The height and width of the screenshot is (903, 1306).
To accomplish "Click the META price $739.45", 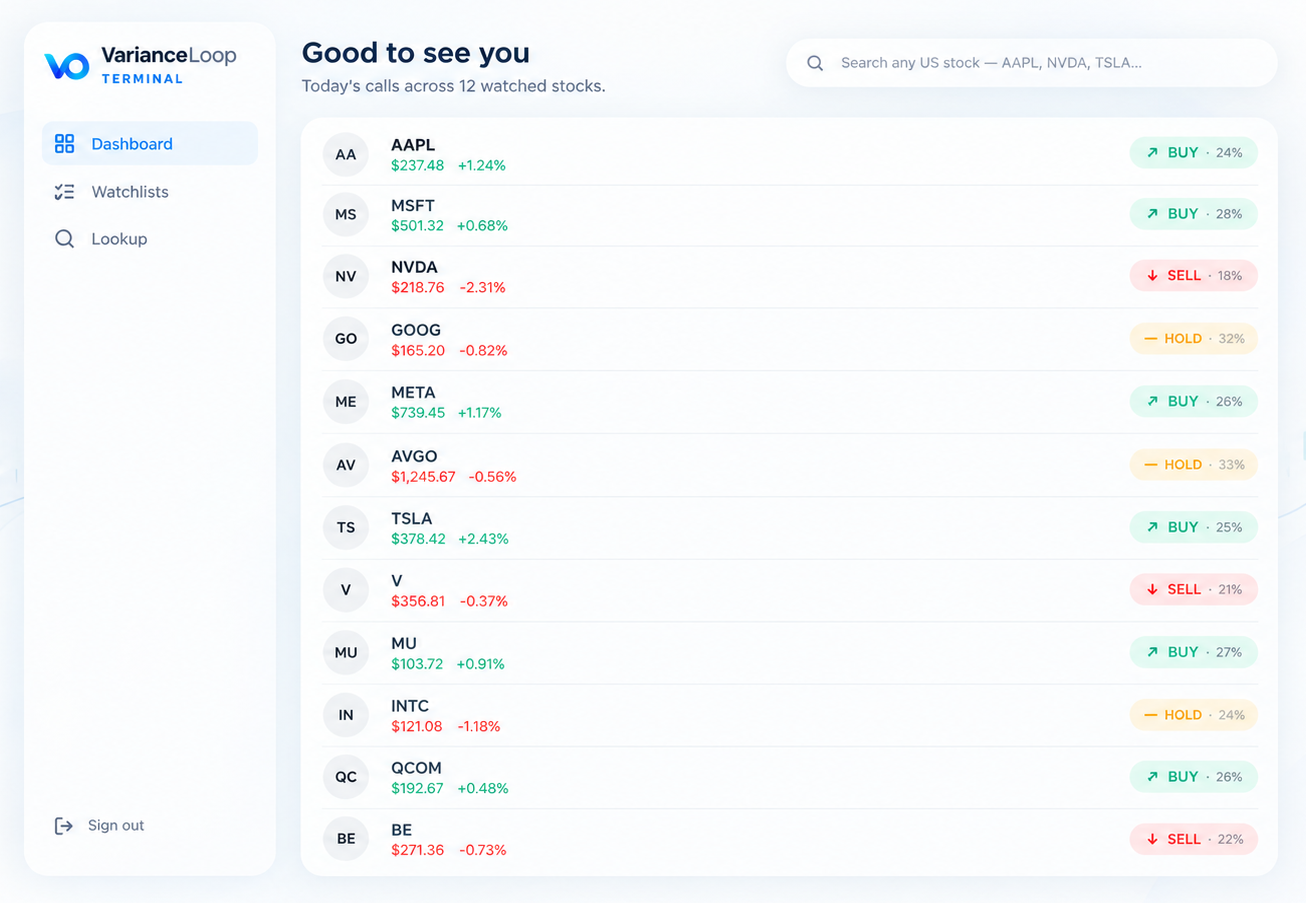I will point(418,413).
